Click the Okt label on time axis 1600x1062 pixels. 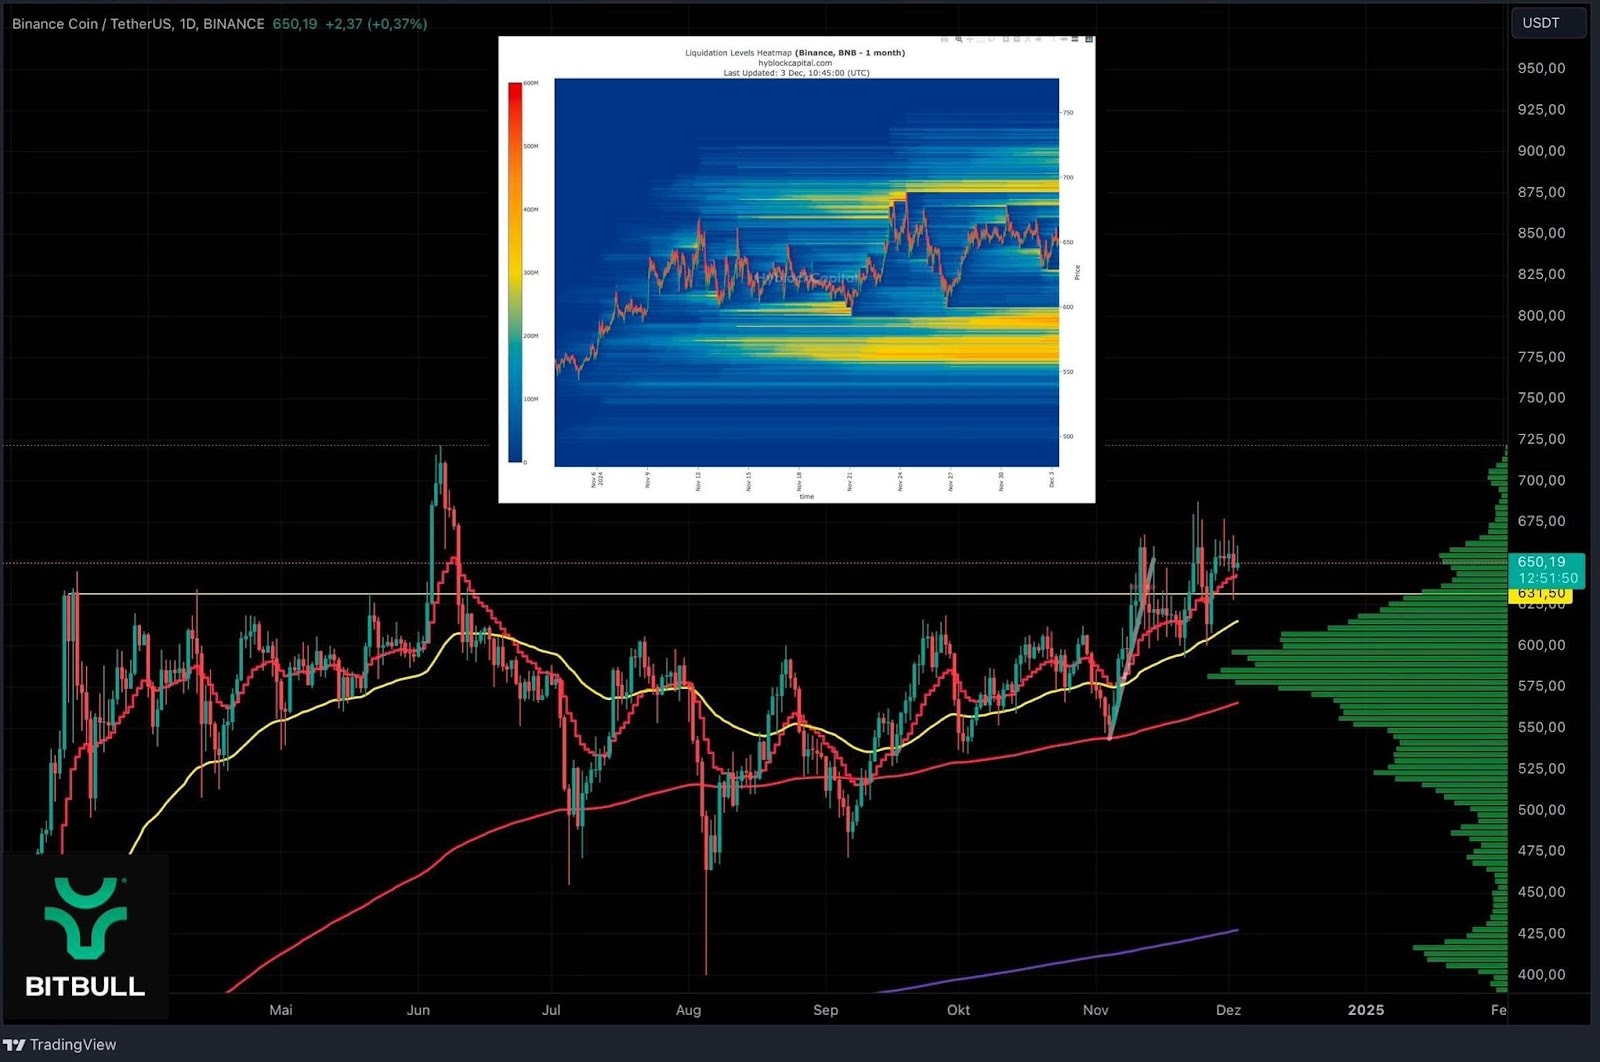coord(958,1010)
